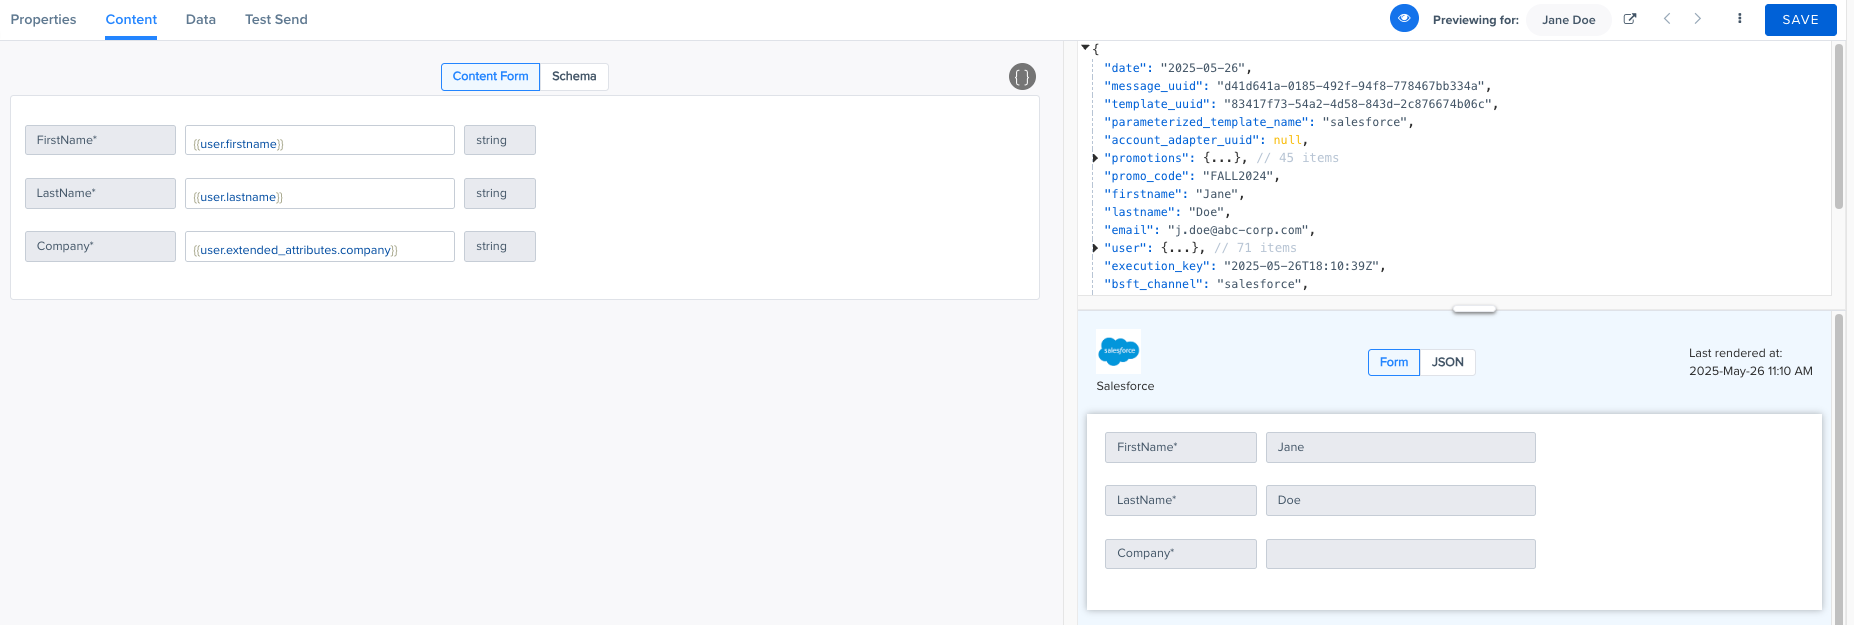The image size is (1854, 625).
Task: Collapse the root JSON object triangle
Action: [1085, 47]
